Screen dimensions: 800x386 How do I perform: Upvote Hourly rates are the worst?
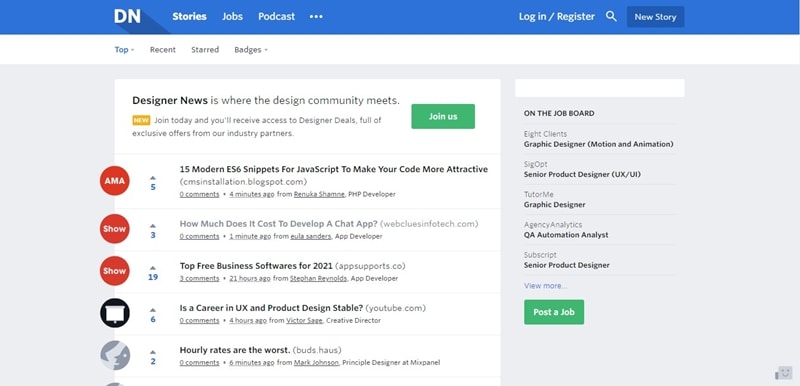pos(153,352)
